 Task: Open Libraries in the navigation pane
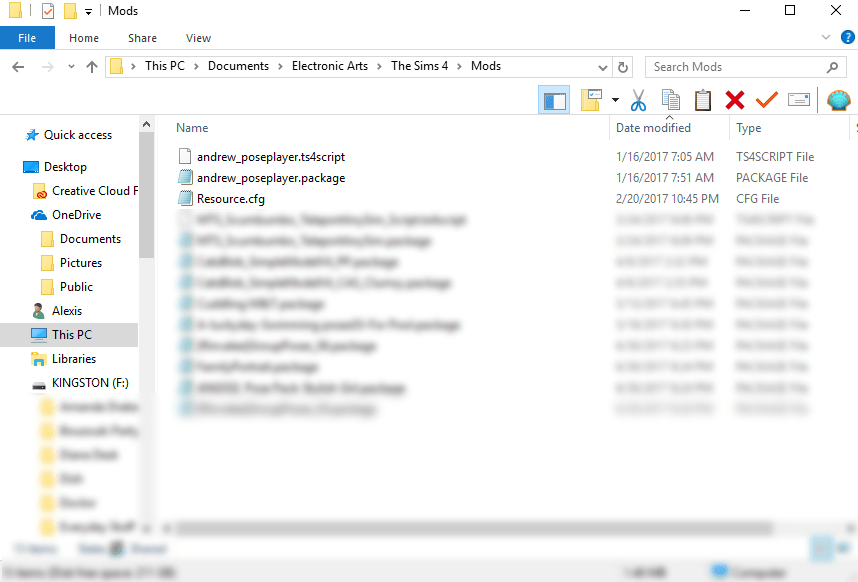[73, 359]
